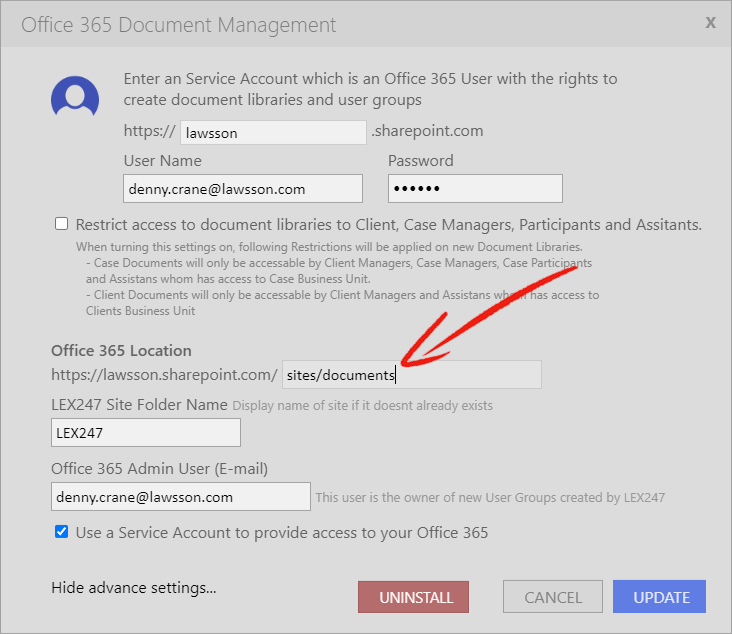The width and height of the screenshot is (732, 634).
Task: Click the 'Password' label
Action: (421, 161)
